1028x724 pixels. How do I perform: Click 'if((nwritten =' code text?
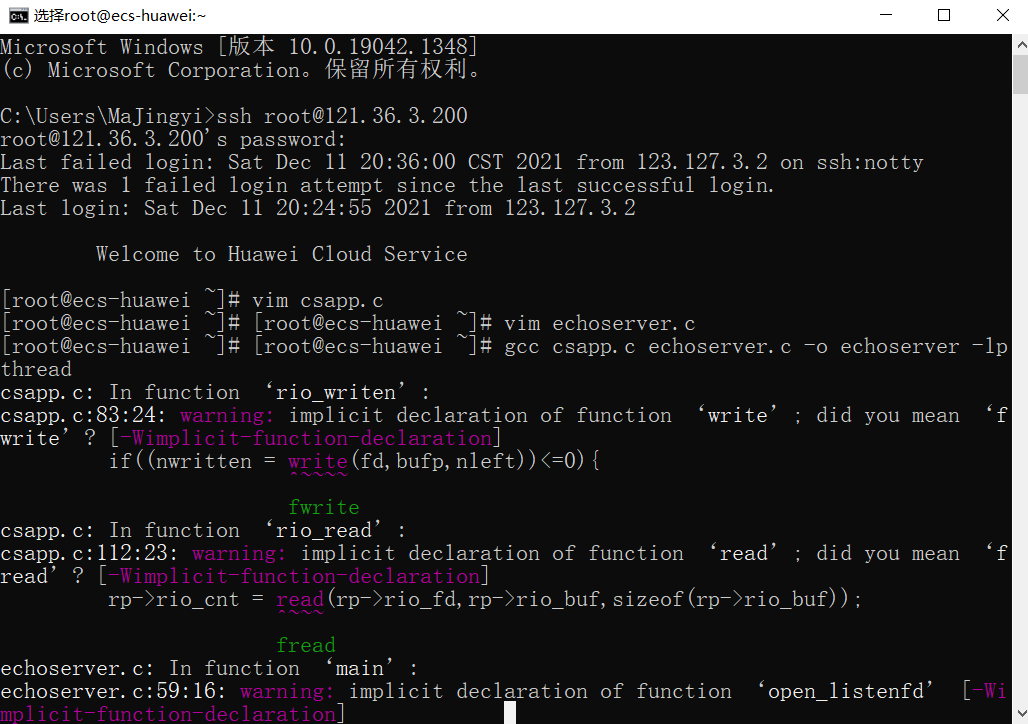[x=192, y=461]
